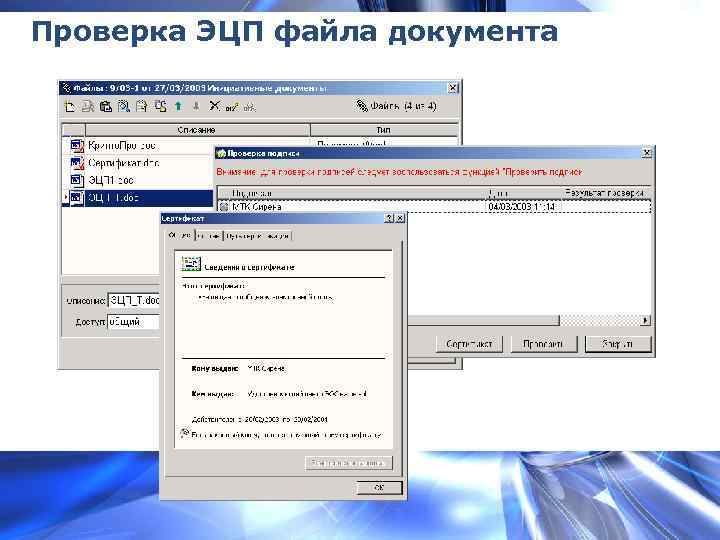Click right arrow of horizontal scrollbar

(x=646, y=321)
